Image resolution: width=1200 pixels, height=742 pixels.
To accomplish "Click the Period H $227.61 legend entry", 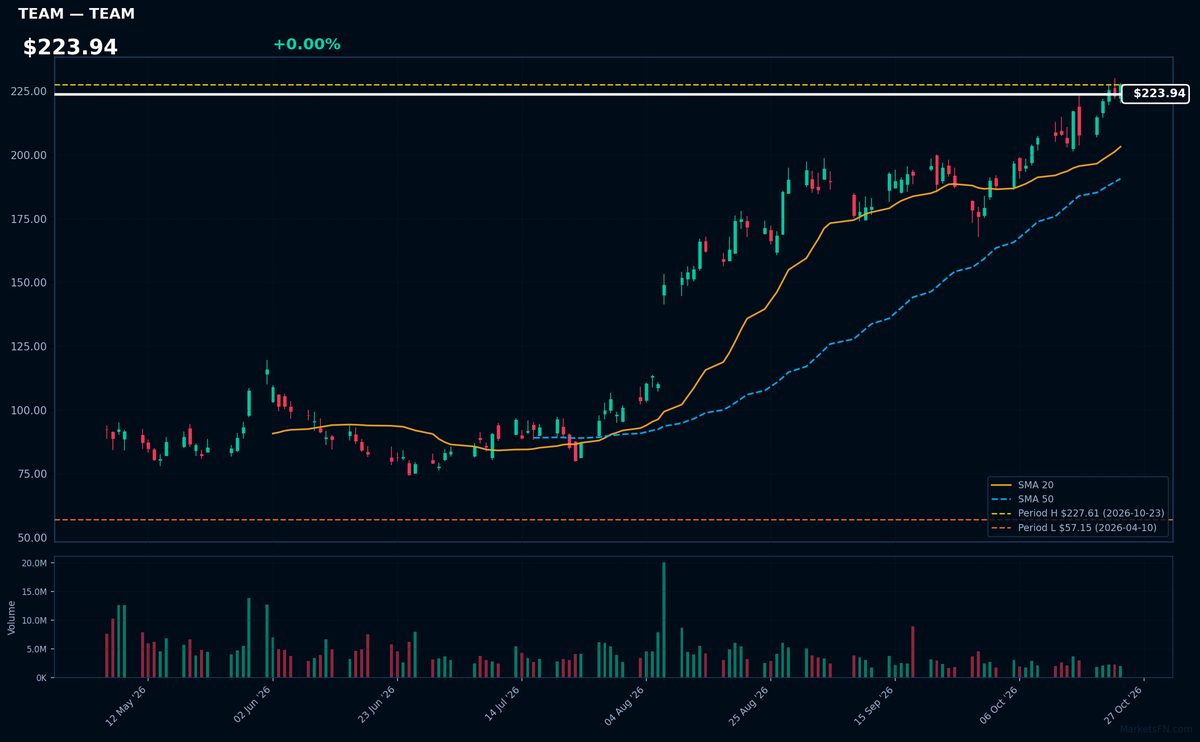I will [1078, 513].
